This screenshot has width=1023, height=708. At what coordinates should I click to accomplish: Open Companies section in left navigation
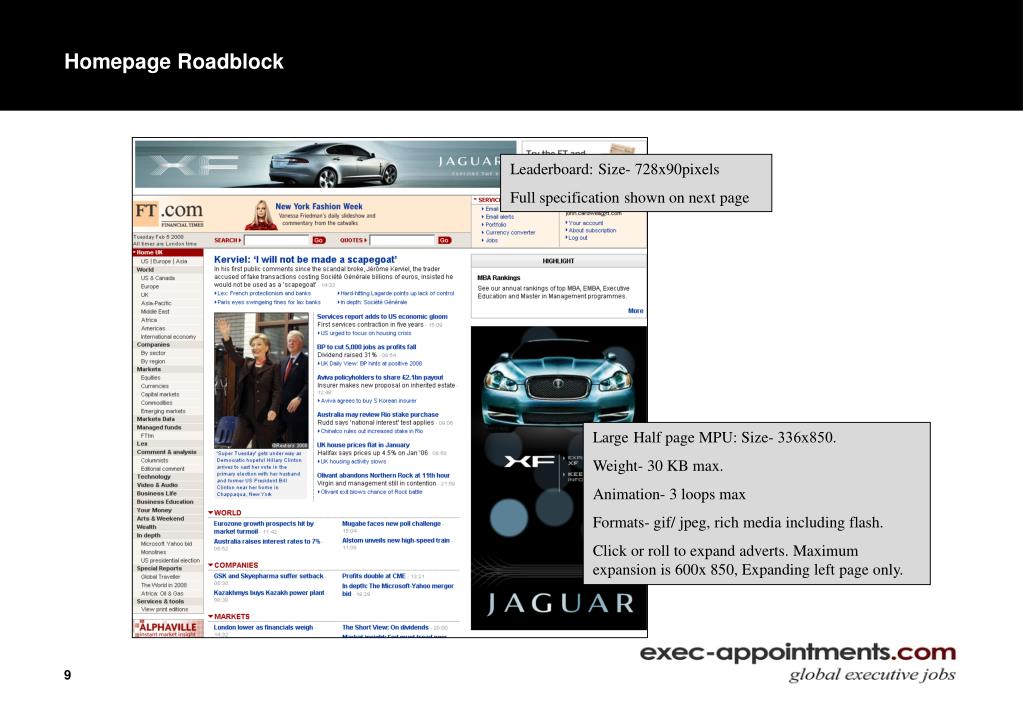153,345
